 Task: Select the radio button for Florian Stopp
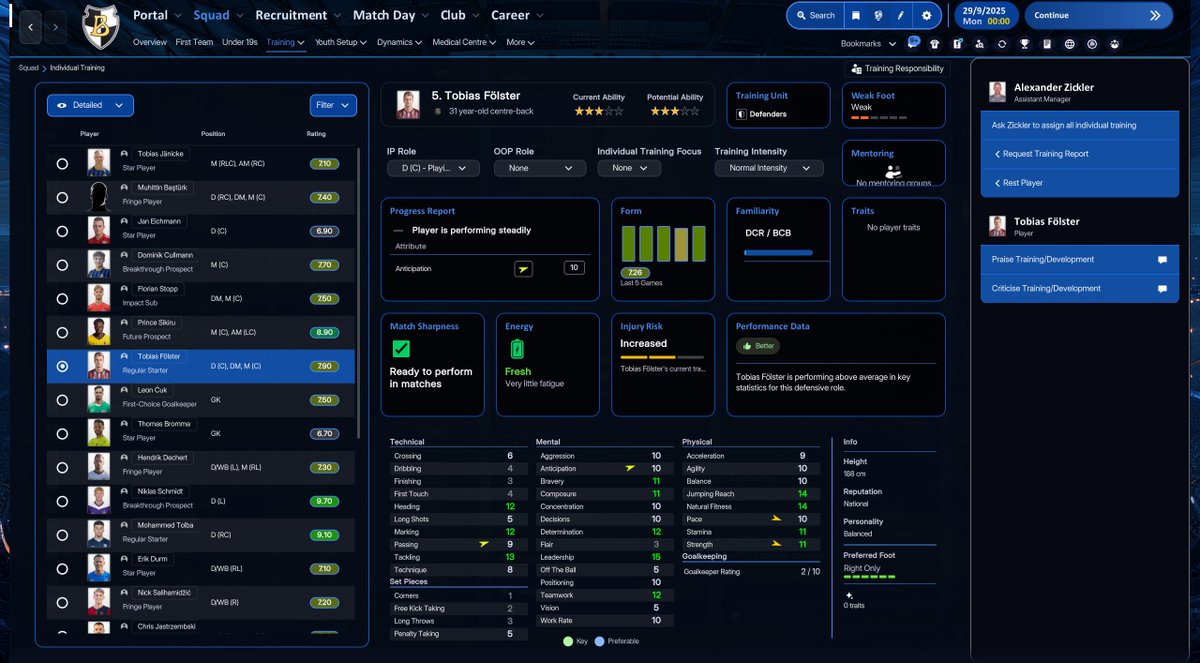62,298
